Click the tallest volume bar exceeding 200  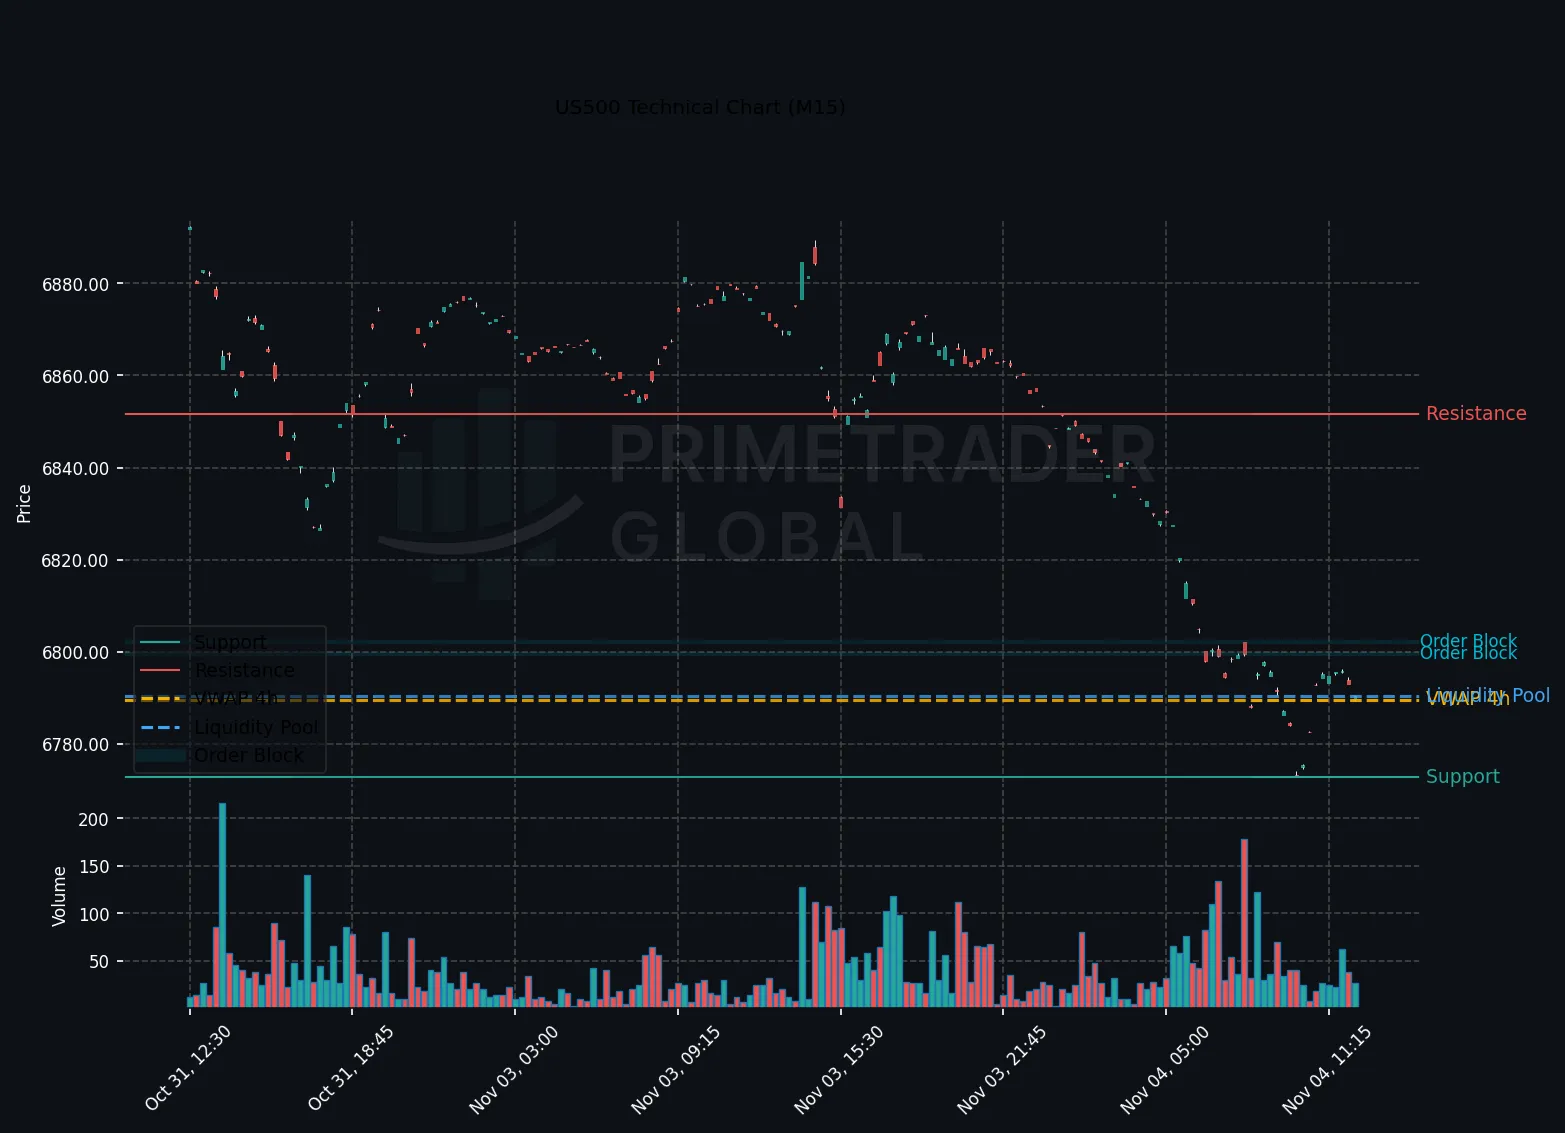[222, 904]
